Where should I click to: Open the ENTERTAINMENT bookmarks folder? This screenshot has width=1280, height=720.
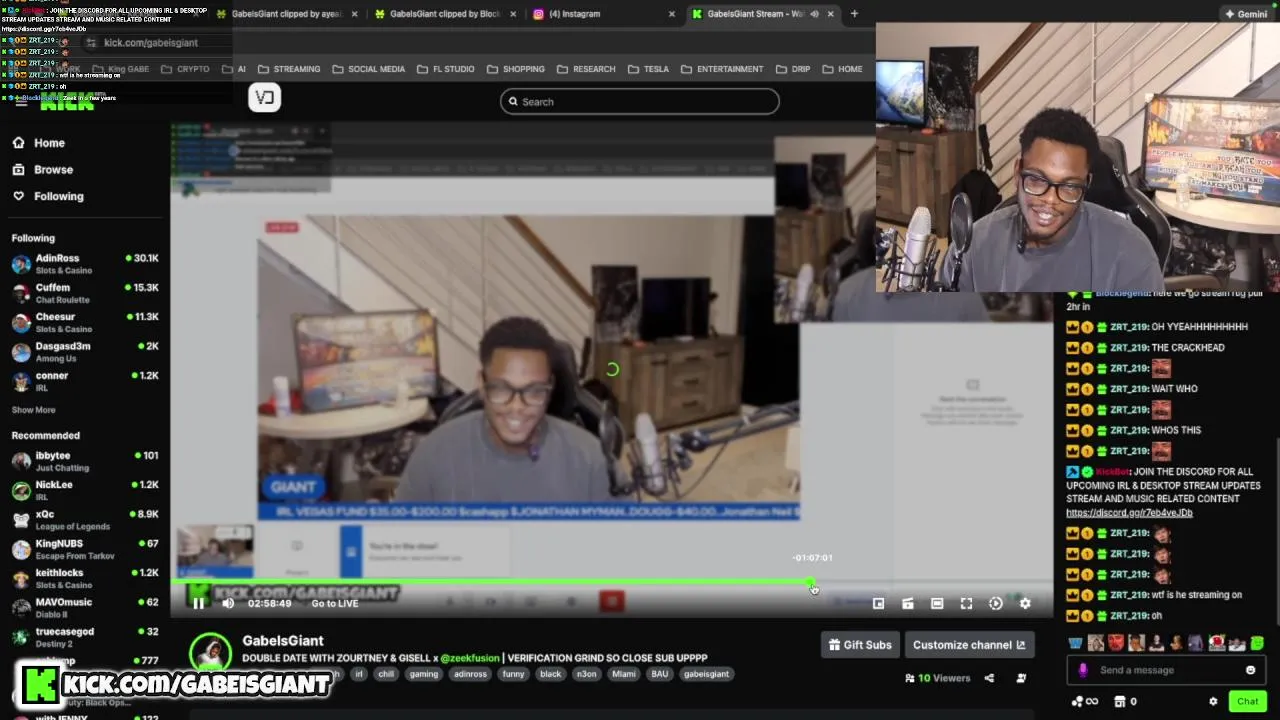722,69
